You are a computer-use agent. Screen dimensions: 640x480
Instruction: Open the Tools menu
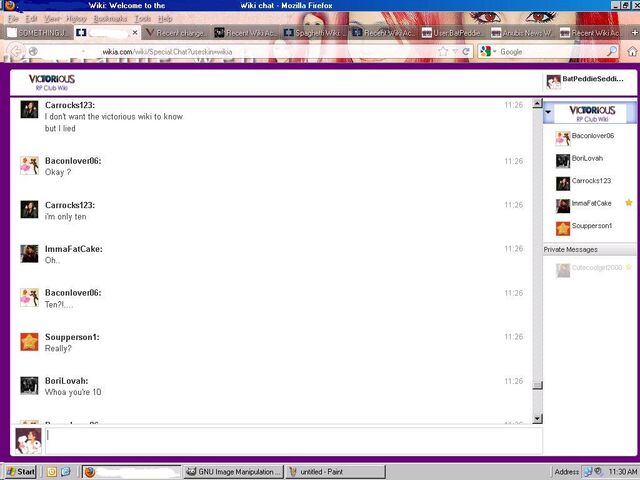pyautogui.click(x=142, y=19)
